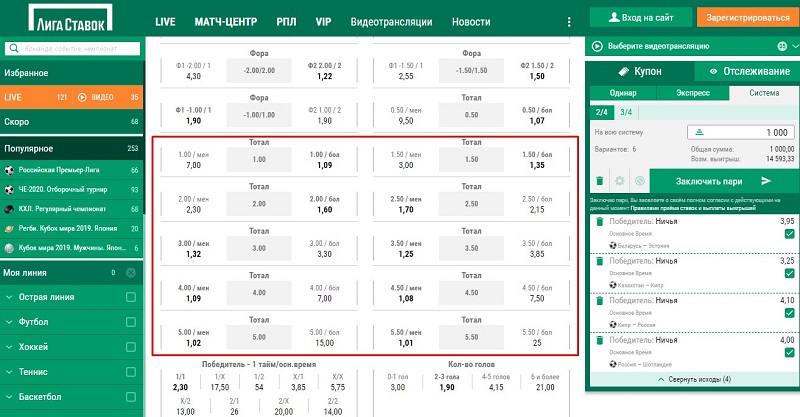The height and width of the screenshot is (417, 800).
Task: Open live ВИДЕО play icon
Action: click(x=84, y=97)
